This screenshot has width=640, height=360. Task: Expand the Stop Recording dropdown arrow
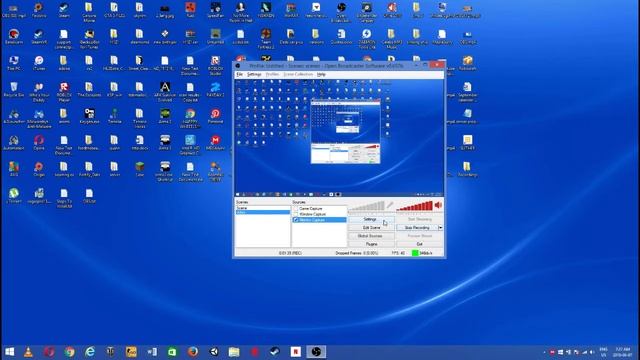440,228
